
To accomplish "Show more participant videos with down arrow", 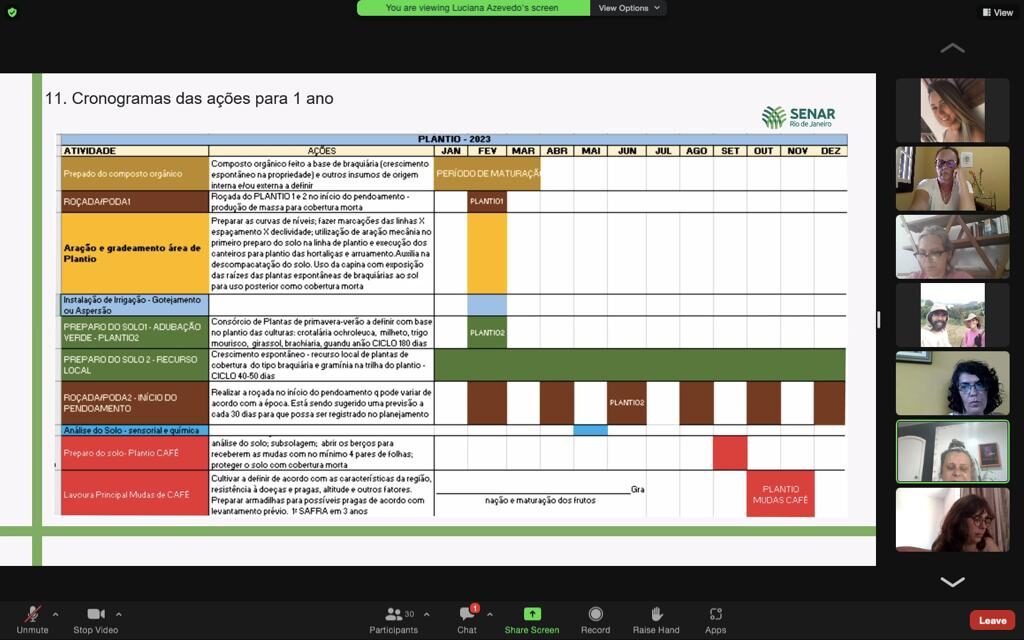I will (952, 581).
